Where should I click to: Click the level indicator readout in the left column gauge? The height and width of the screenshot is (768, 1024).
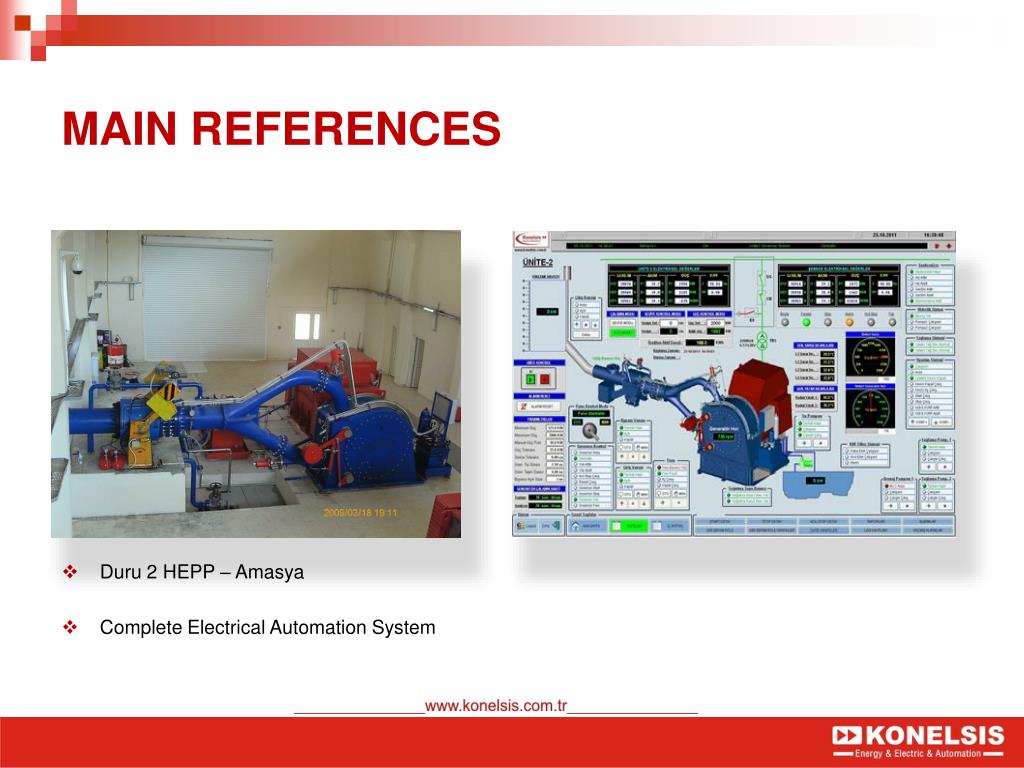(547, 312)
